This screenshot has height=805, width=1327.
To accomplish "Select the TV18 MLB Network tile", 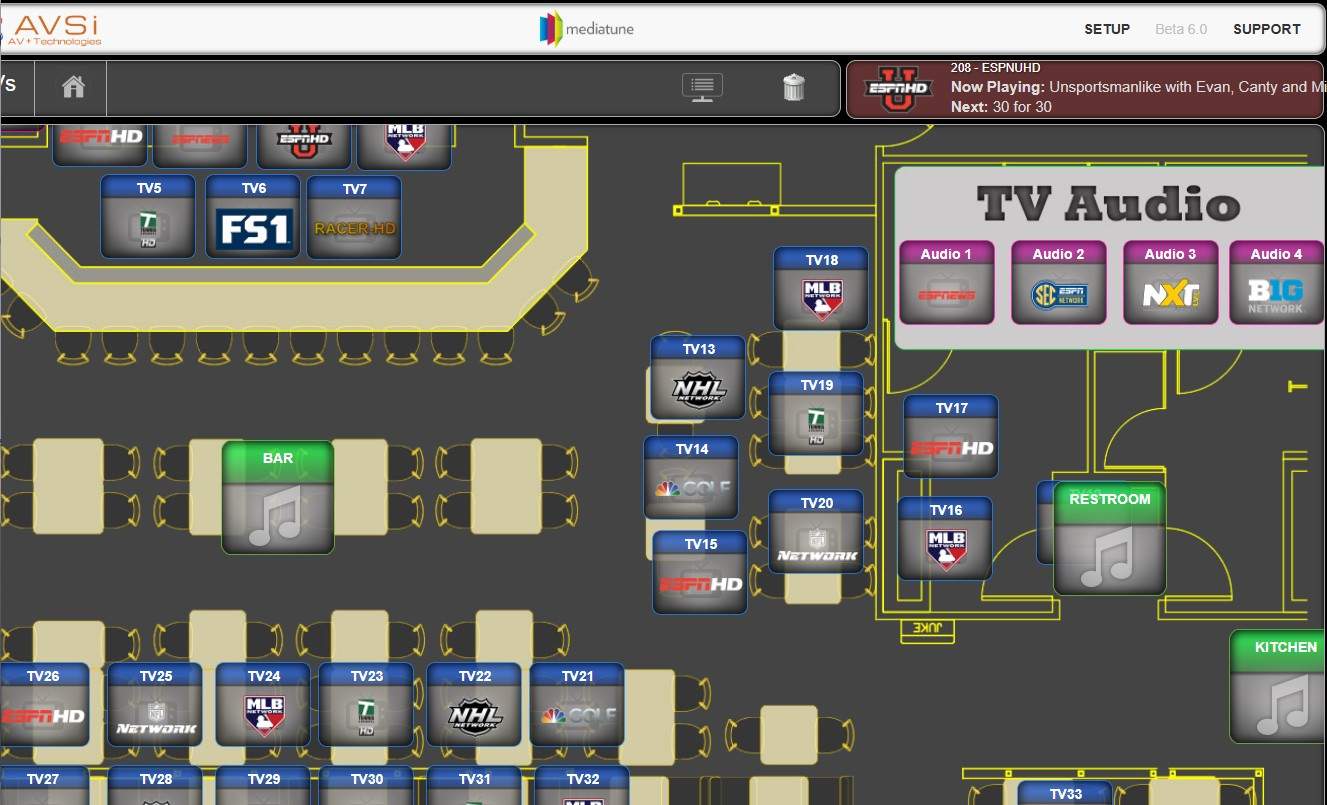I will point(821,289).
